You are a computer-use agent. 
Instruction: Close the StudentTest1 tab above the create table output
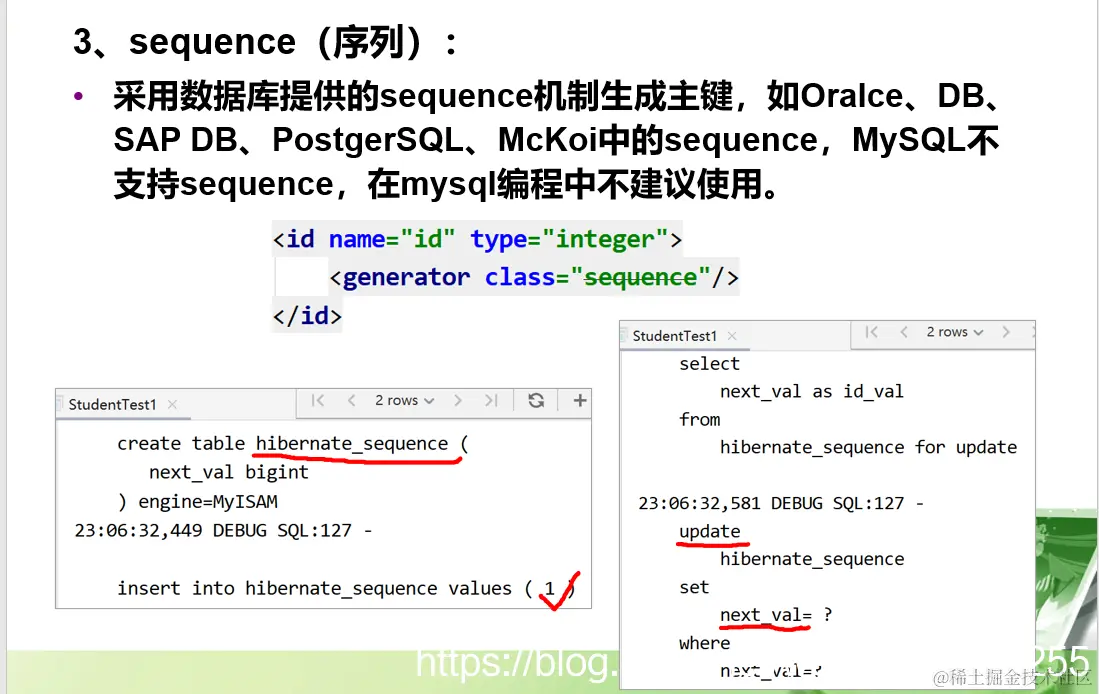172,404
